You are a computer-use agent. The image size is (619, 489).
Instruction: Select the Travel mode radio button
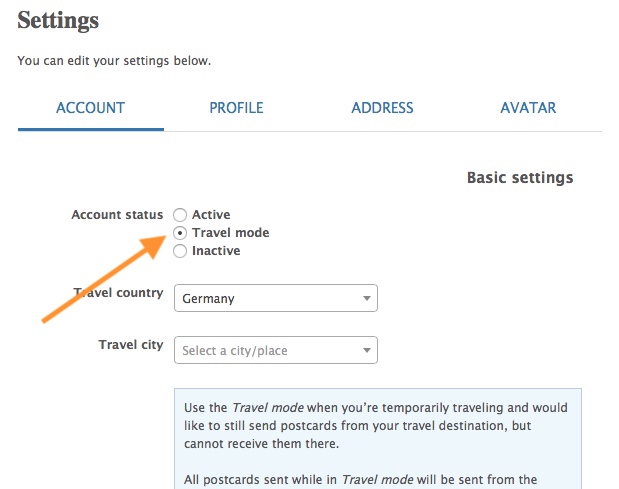(180, 232)
